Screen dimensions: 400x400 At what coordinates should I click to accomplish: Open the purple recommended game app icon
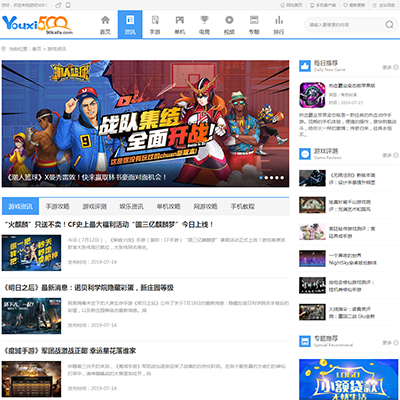pos(312,95)
